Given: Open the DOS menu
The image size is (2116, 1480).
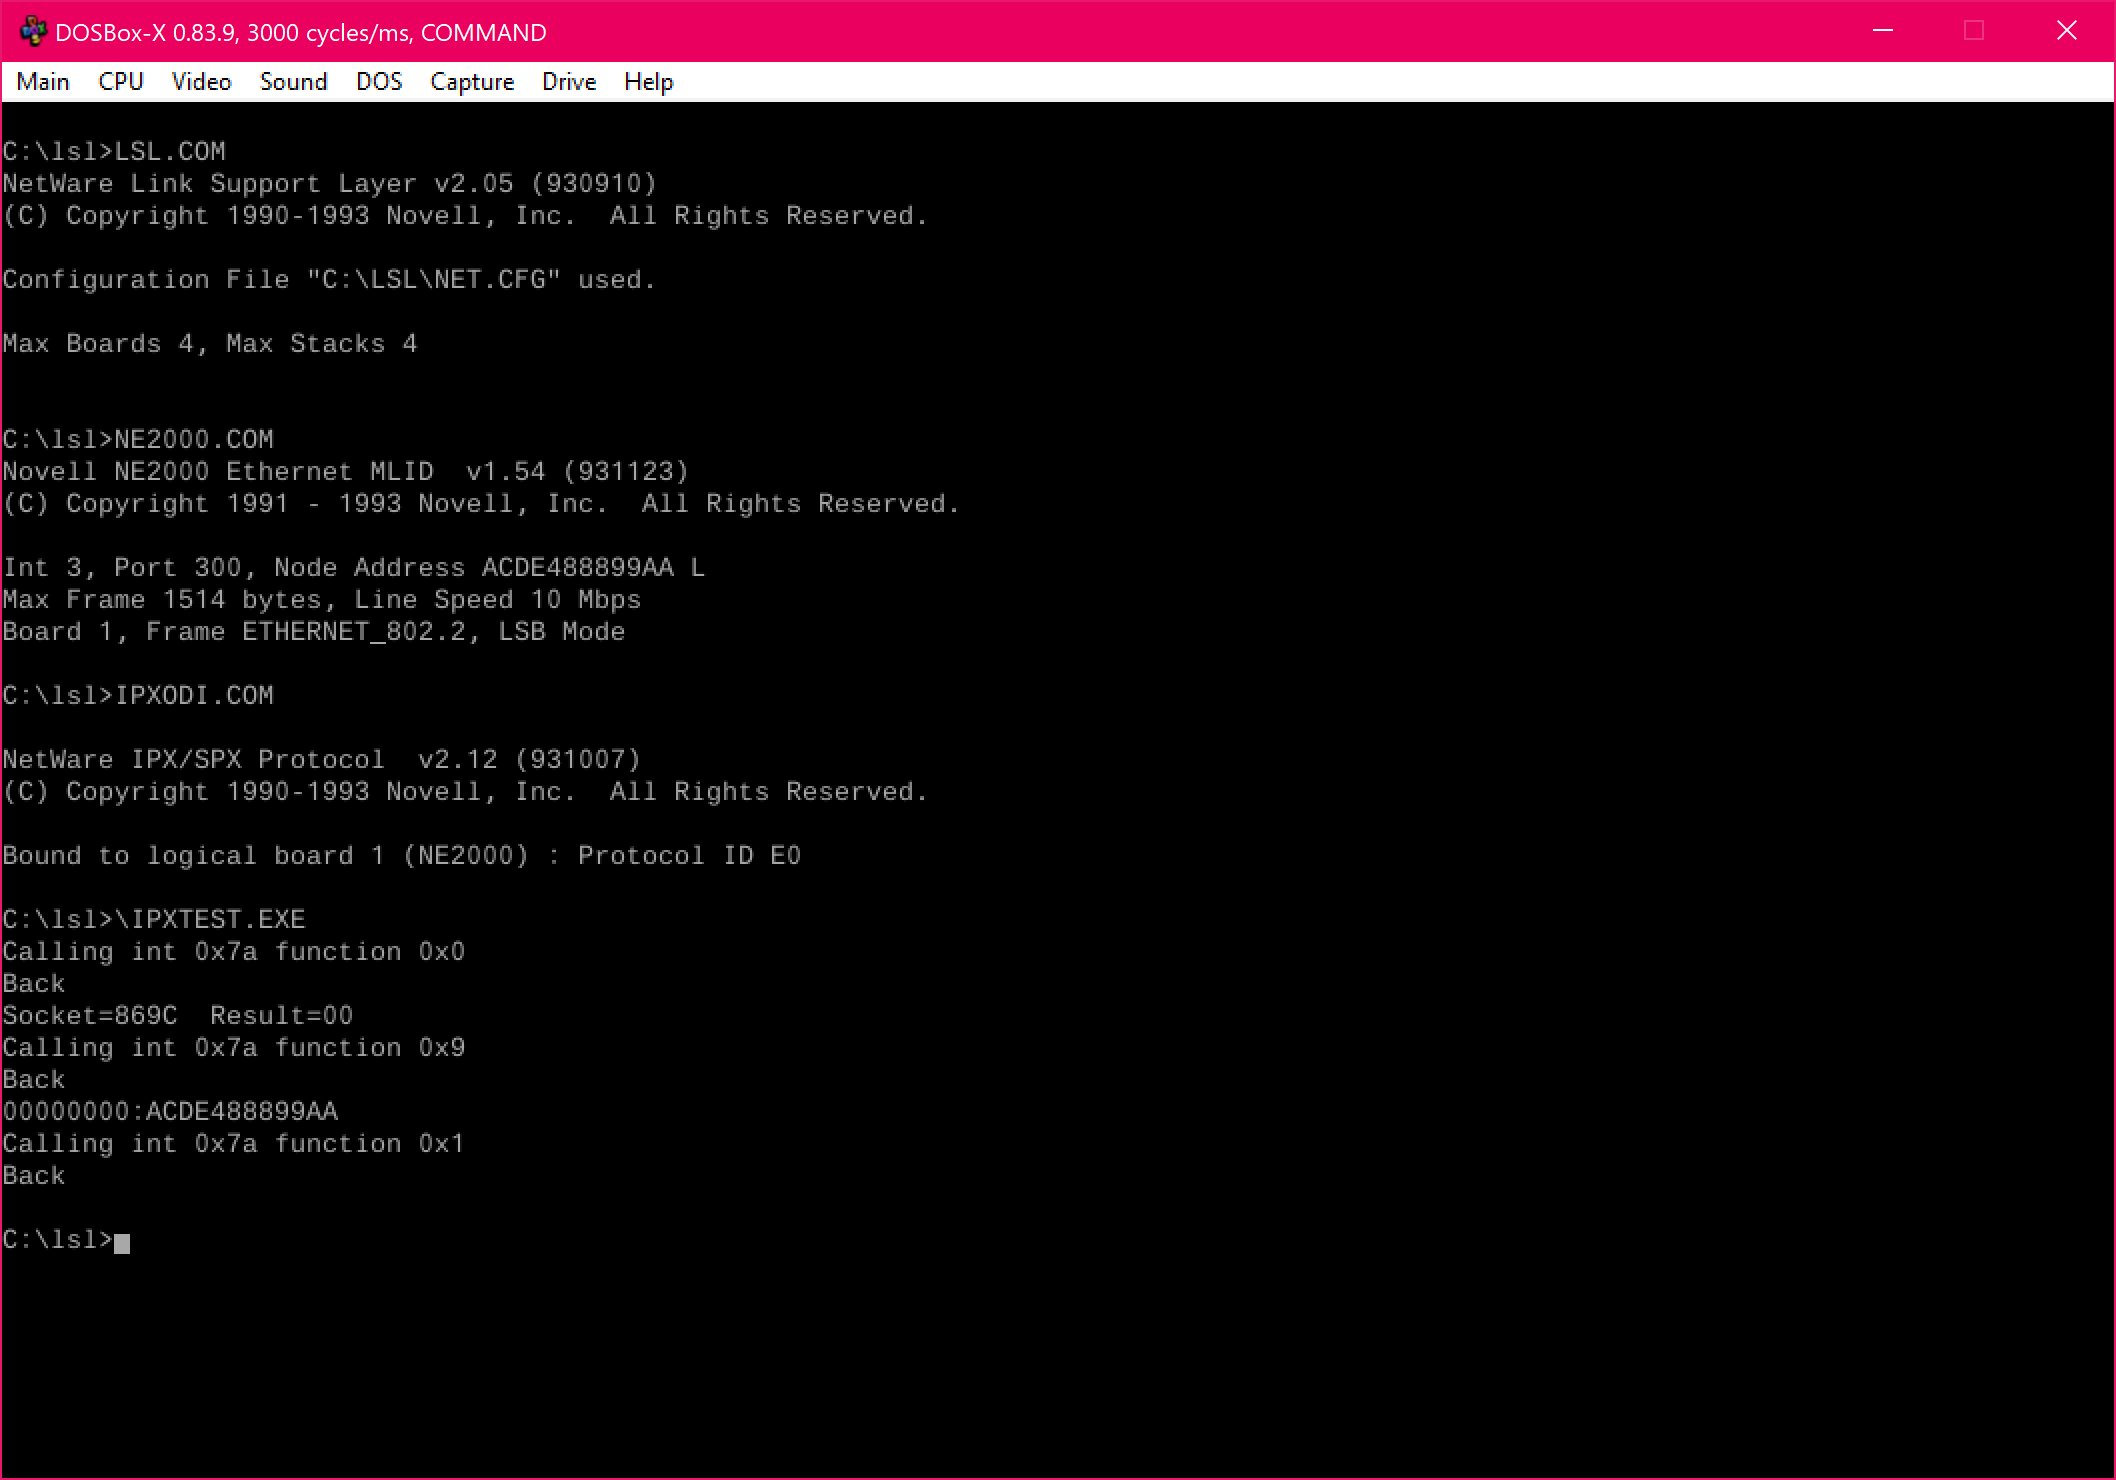Looking at the screenshot, I should point(379,81).
